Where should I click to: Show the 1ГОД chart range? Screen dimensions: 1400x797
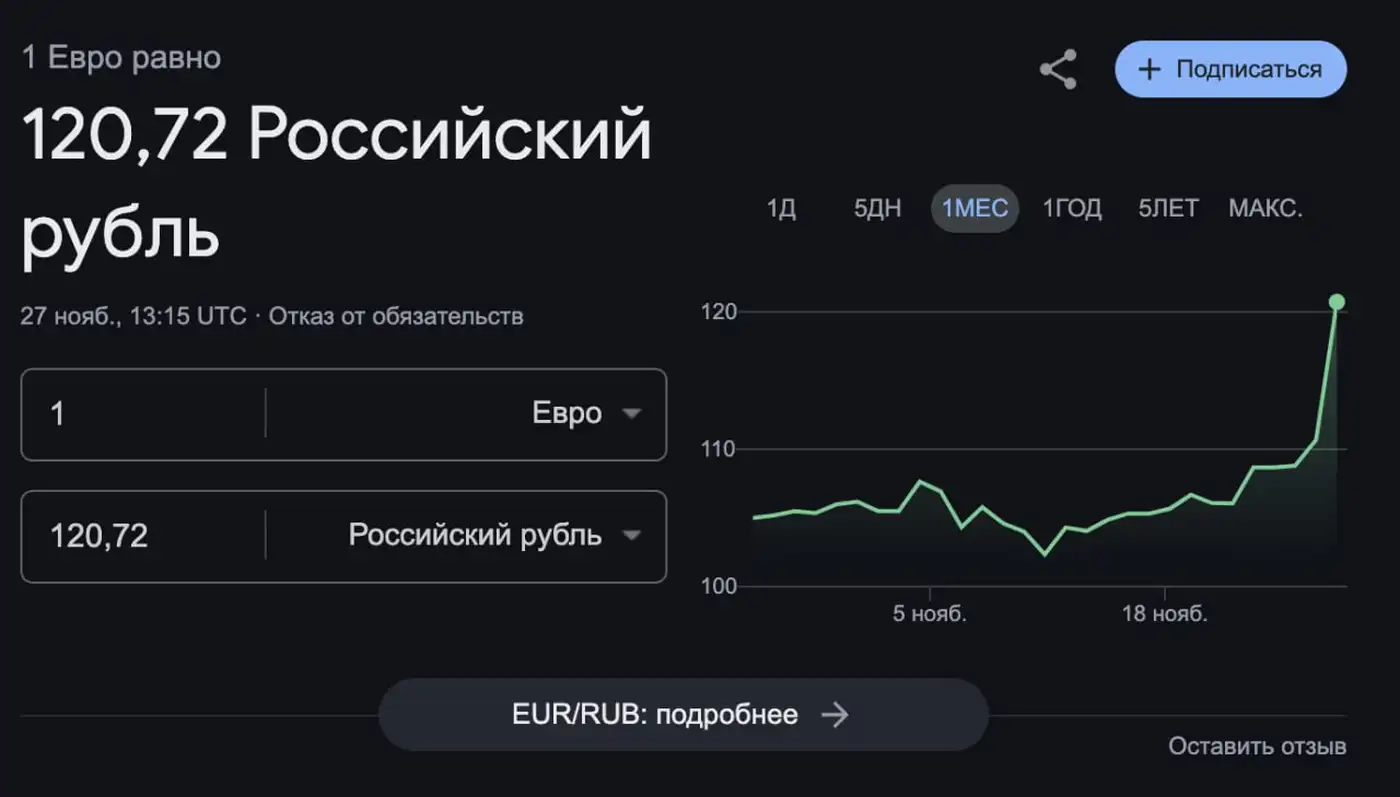[x=1072, y=209]
